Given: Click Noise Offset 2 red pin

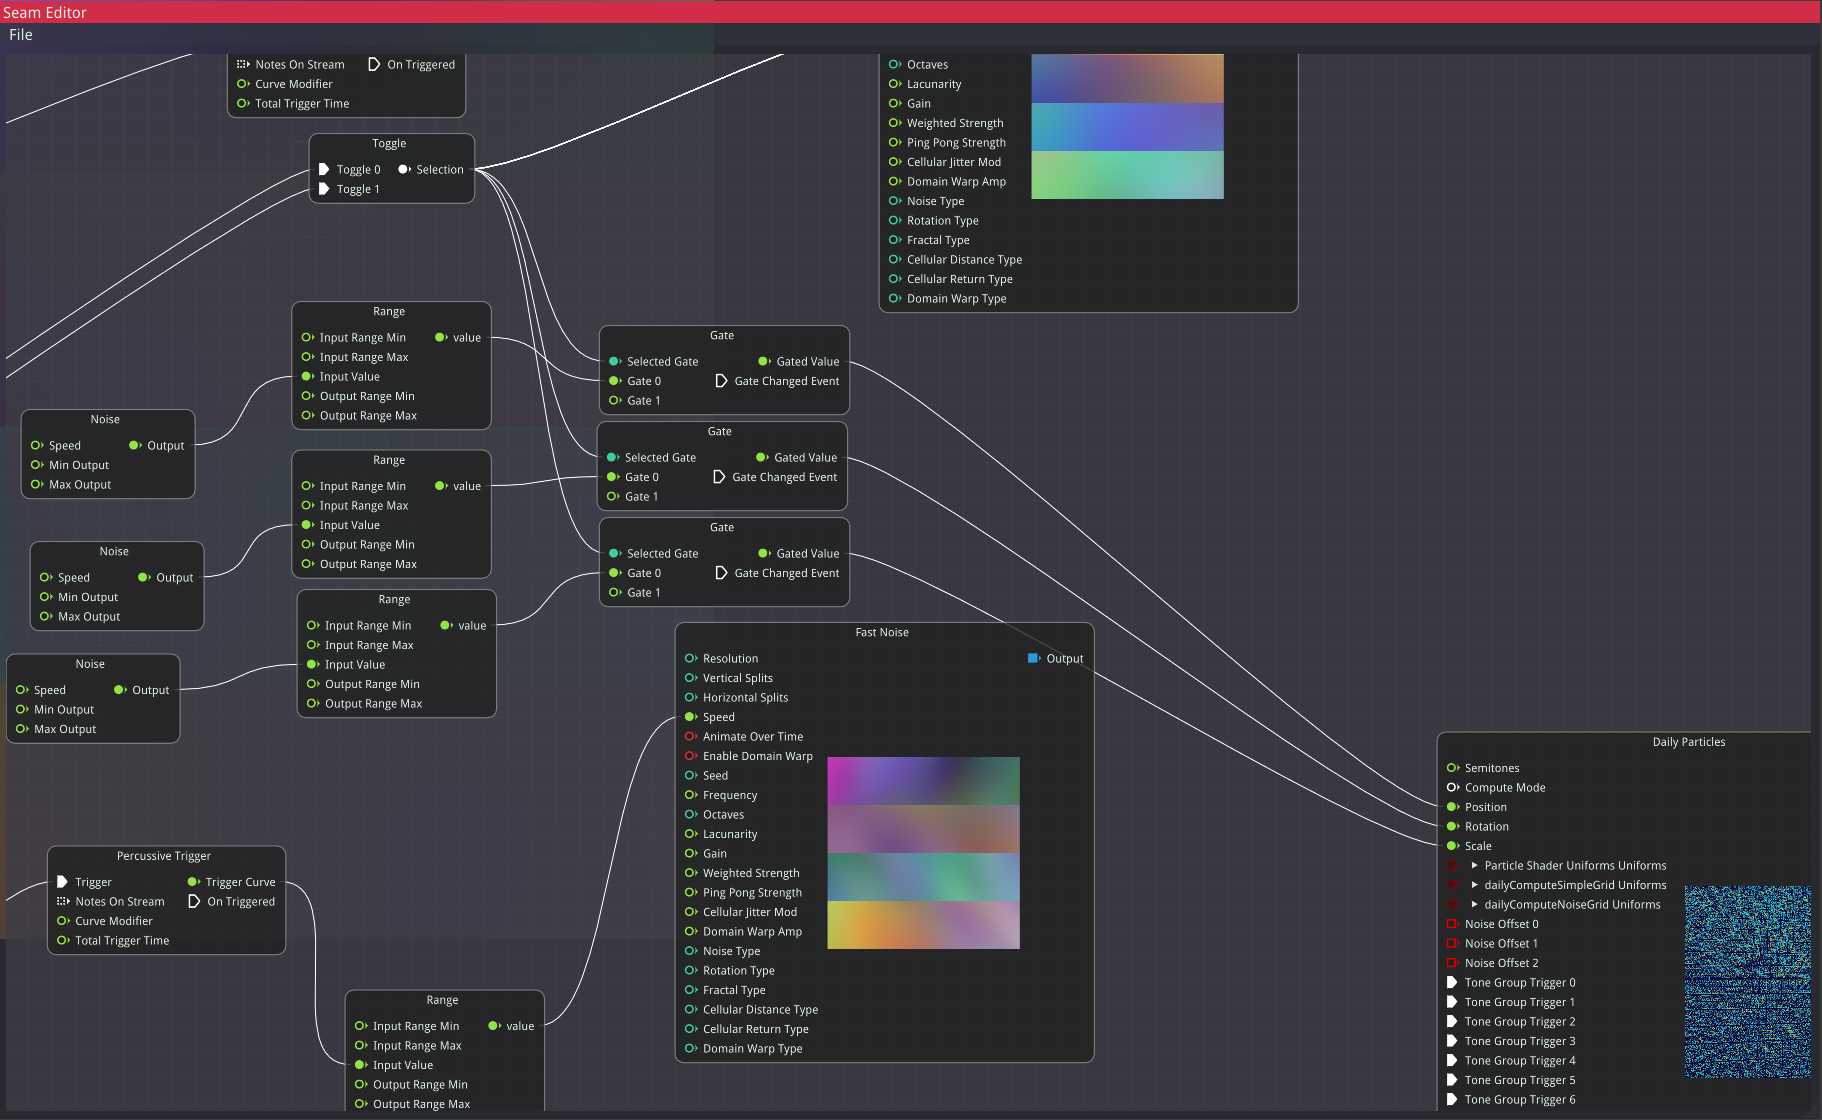Looking at the screenshot, I should 1452,963.
